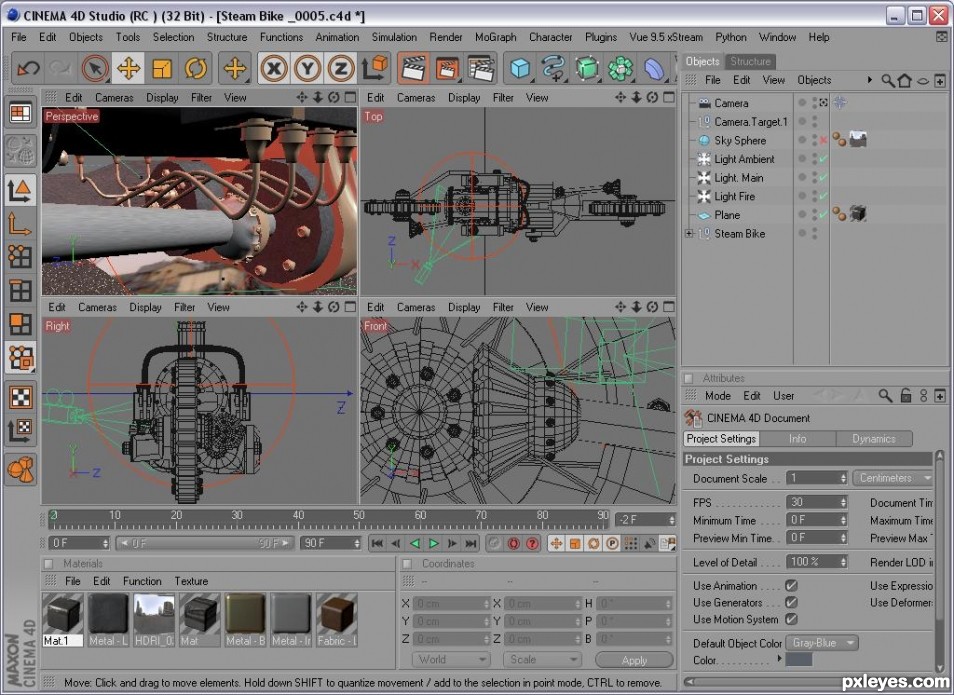Open the Gray-Blue object color dropdown
Screen dimensions: 954x695
(822, 643)
